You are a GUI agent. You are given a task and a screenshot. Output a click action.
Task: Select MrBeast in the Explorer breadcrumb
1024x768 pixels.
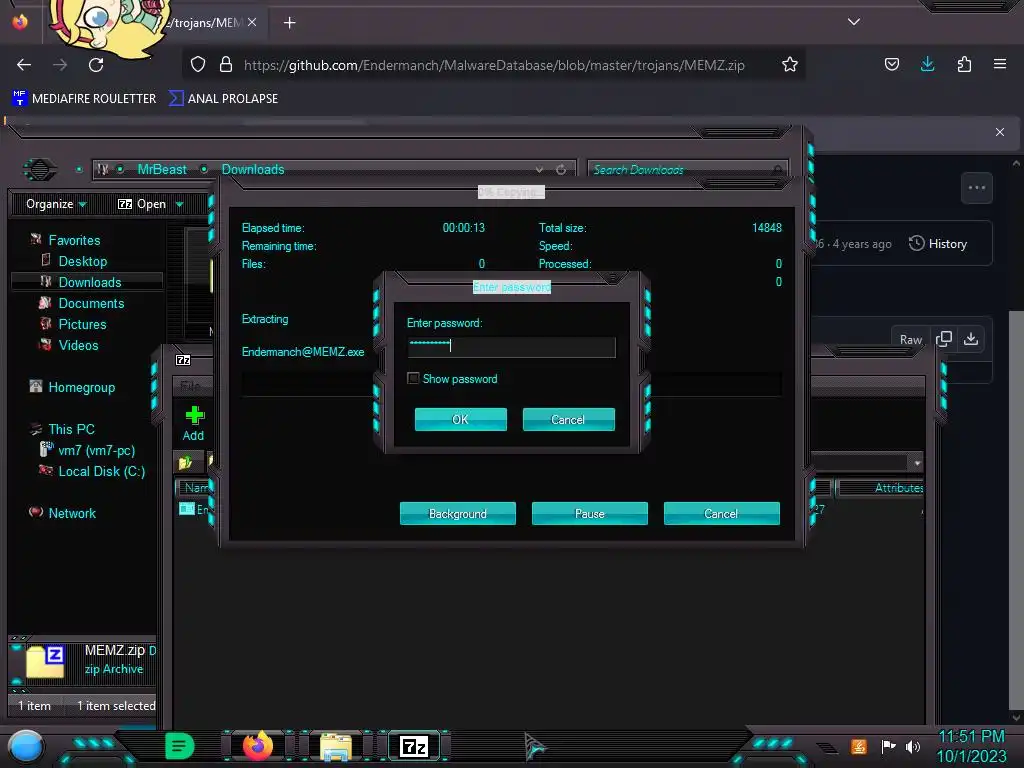[162, 169]
